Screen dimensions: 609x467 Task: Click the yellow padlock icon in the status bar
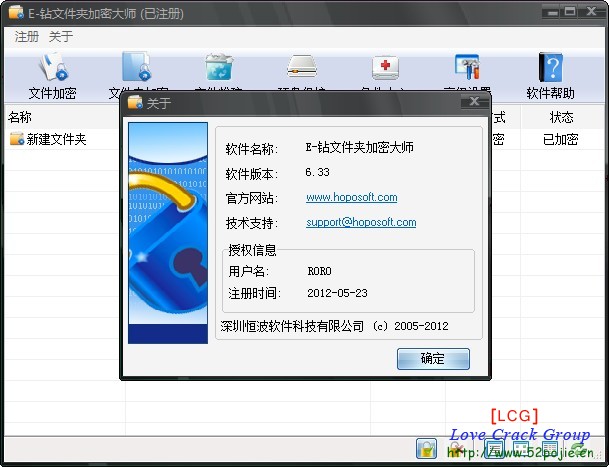[x=426, y=449]
